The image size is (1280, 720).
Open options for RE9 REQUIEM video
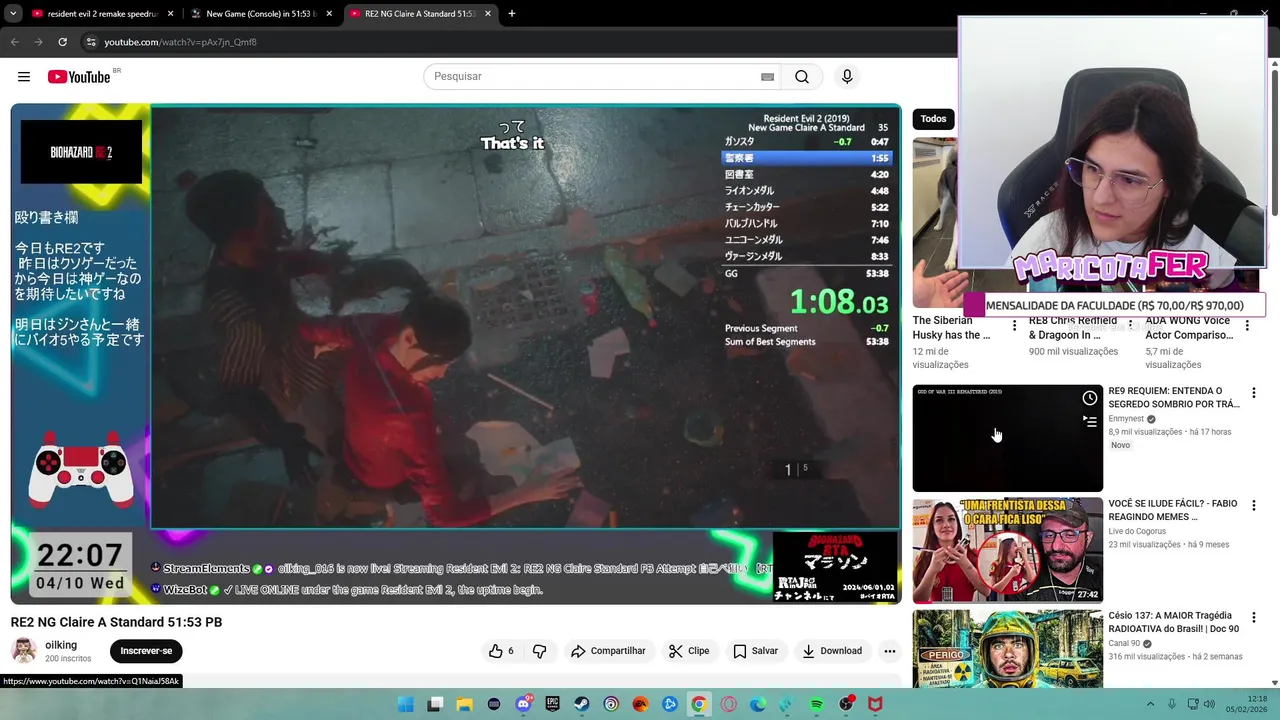tap(1254, 393)
